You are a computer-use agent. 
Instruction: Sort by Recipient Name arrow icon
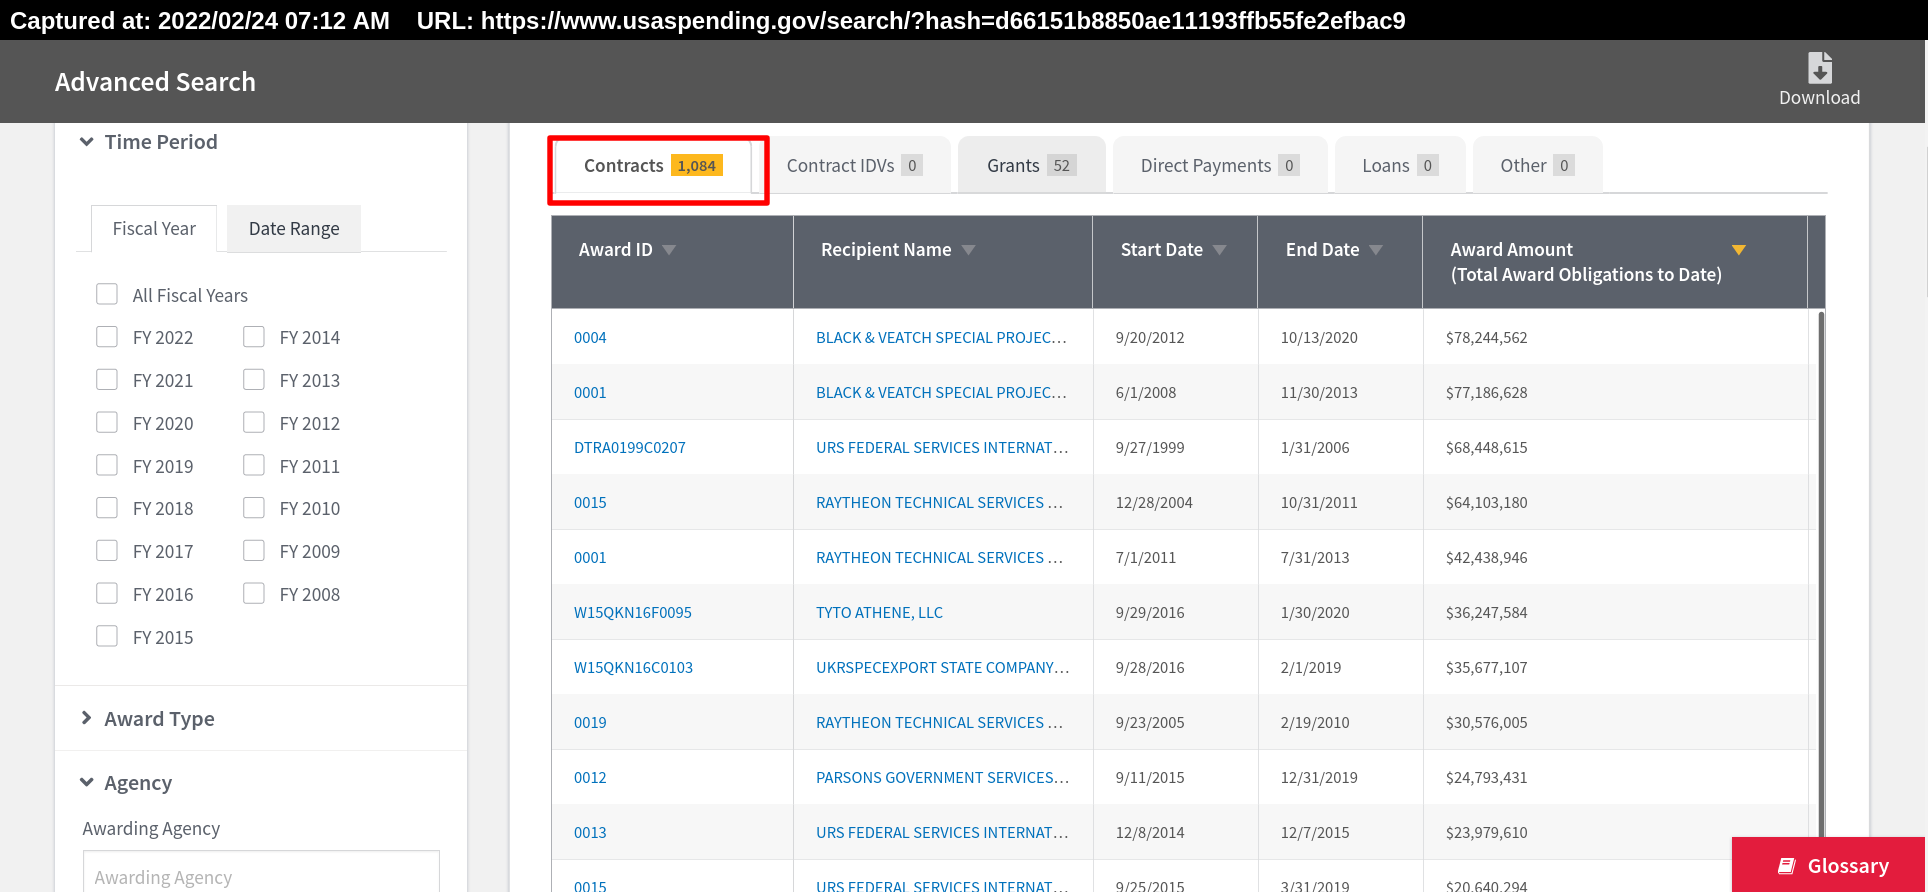(968, 250)
